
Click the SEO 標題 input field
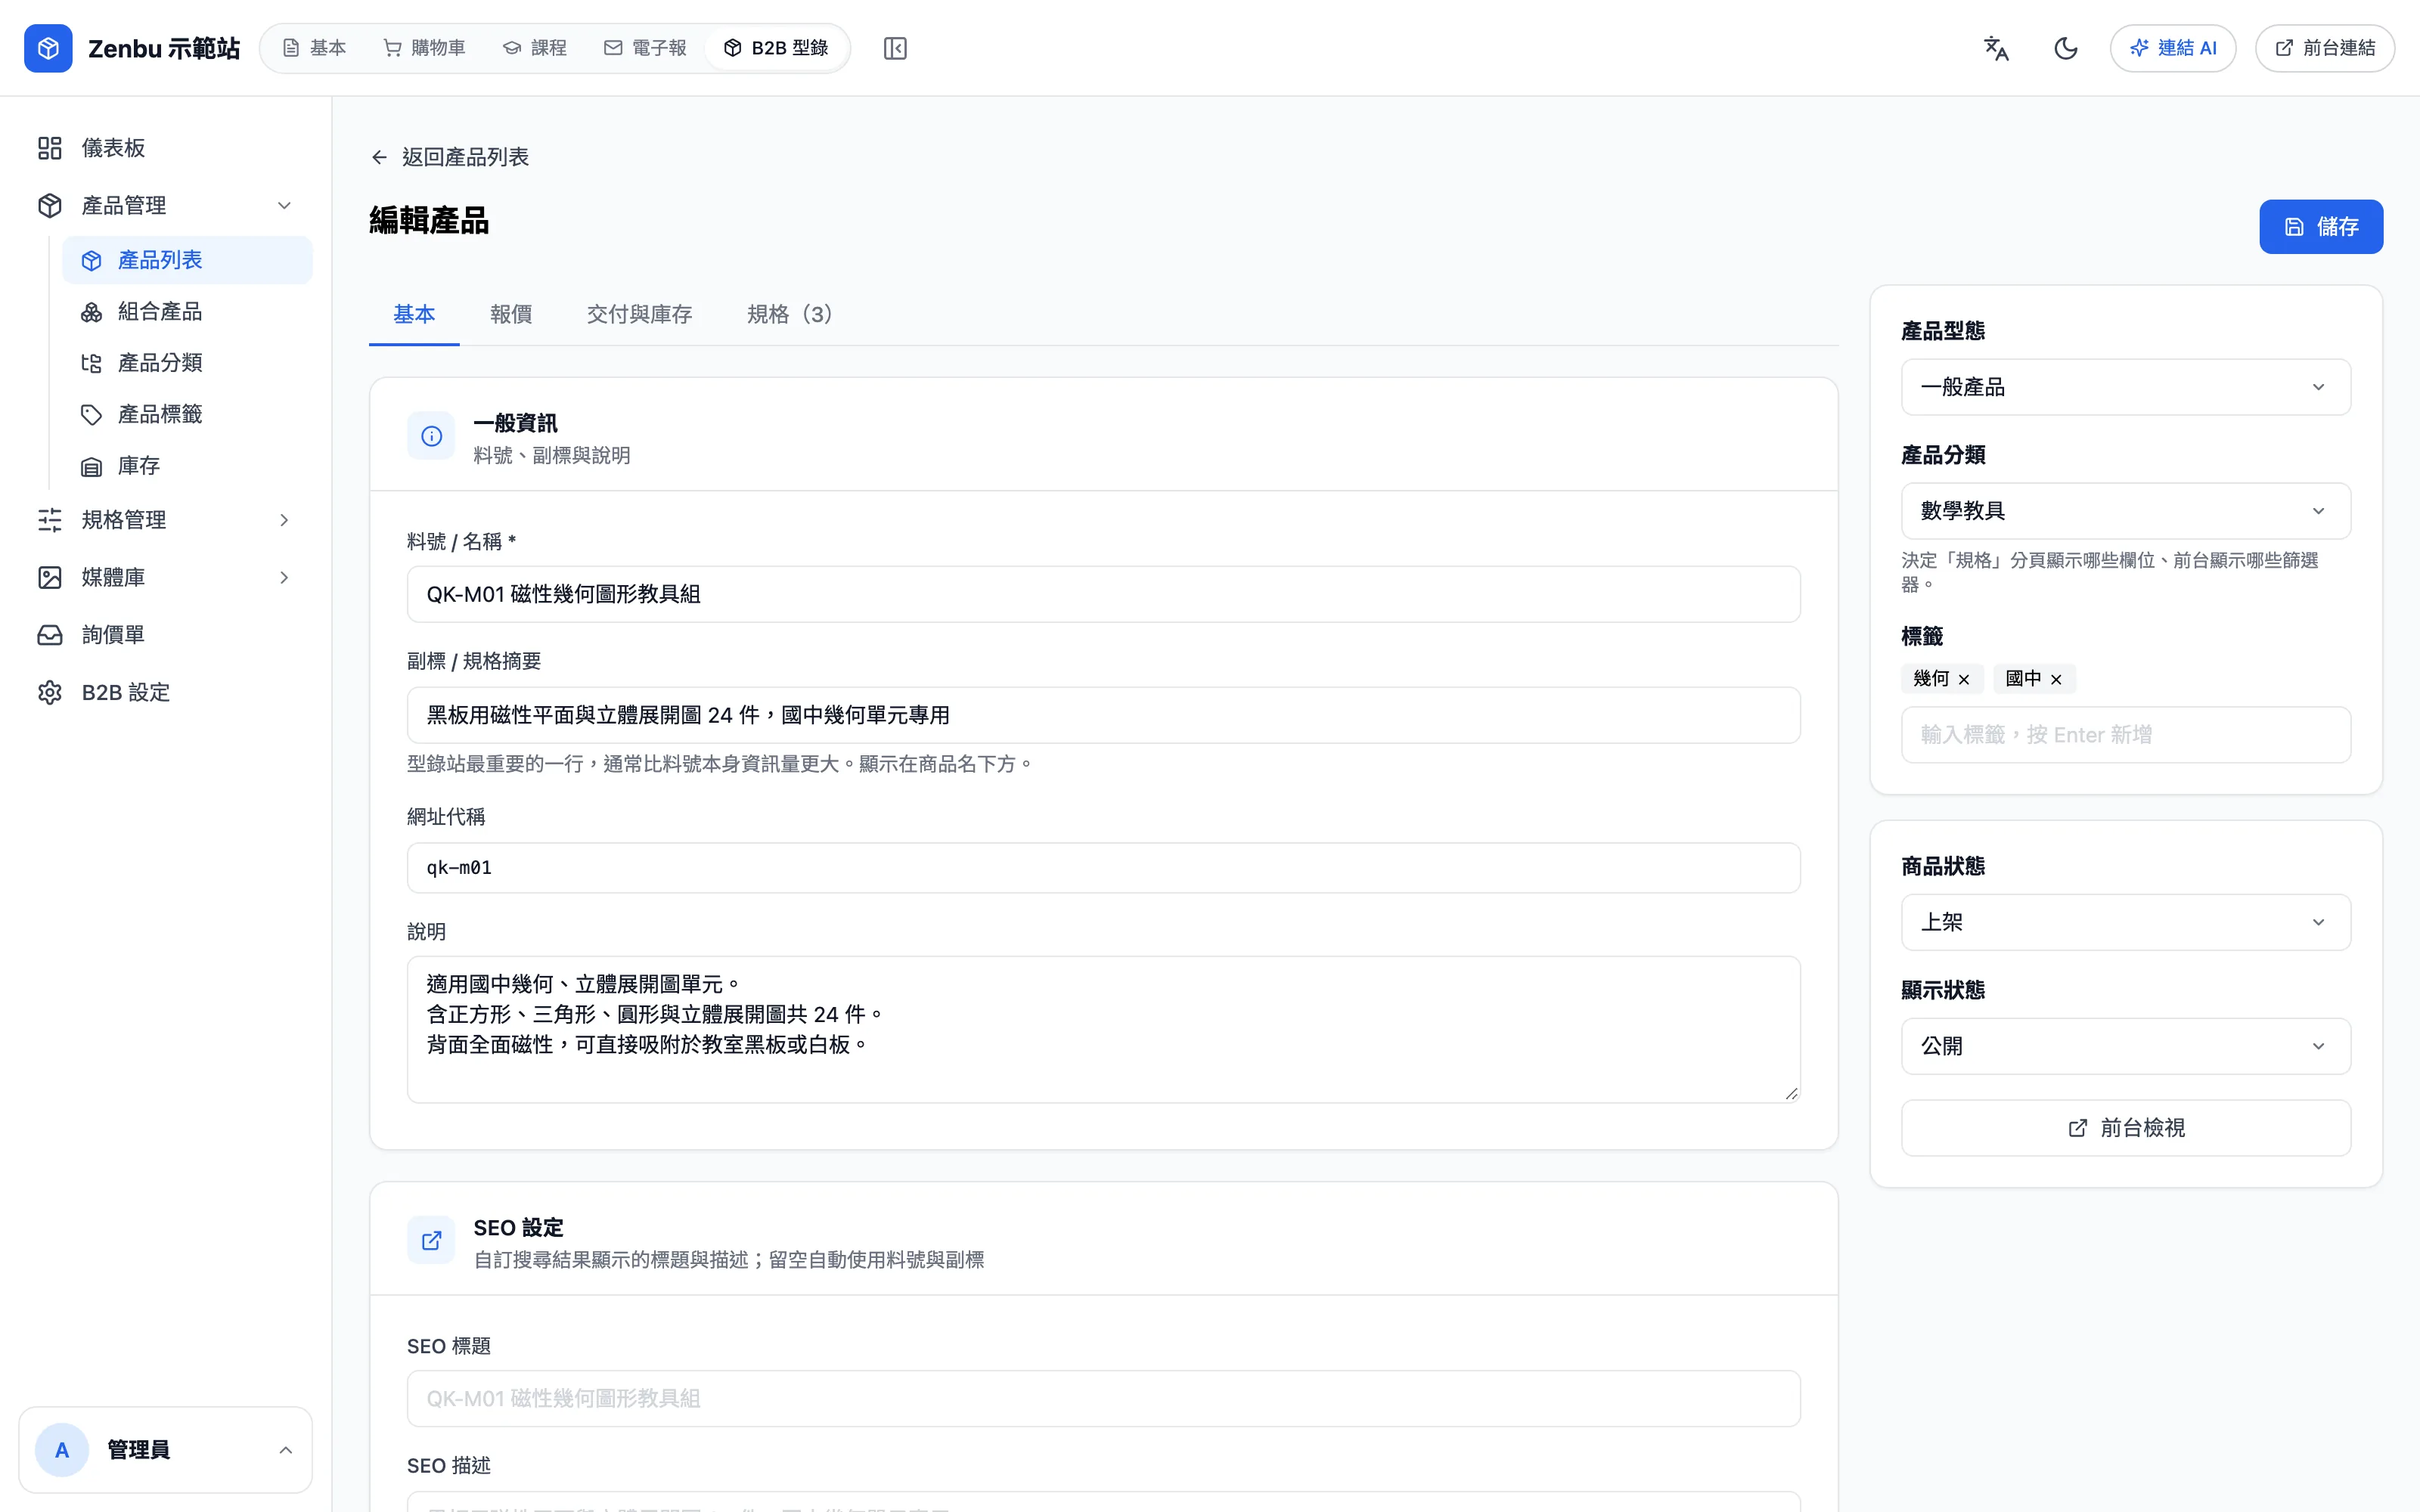[1103, 1399]
